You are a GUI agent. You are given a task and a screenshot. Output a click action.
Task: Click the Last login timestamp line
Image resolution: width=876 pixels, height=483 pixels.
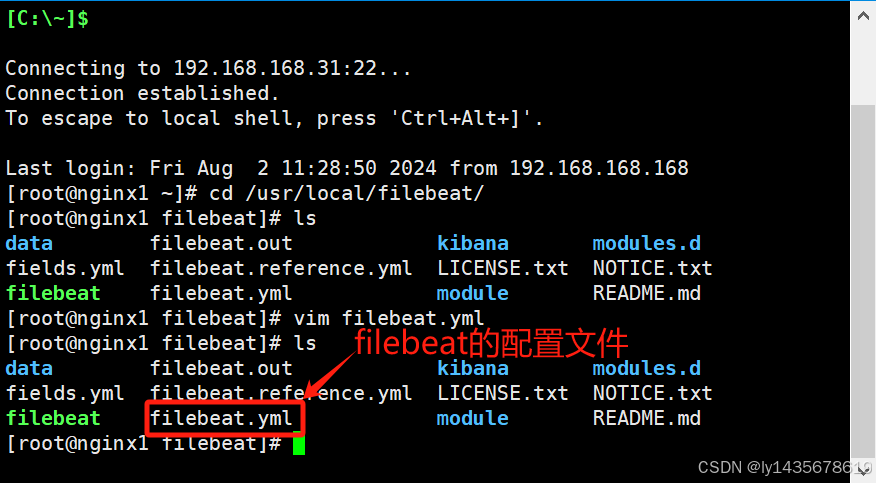tap(346, 168)
